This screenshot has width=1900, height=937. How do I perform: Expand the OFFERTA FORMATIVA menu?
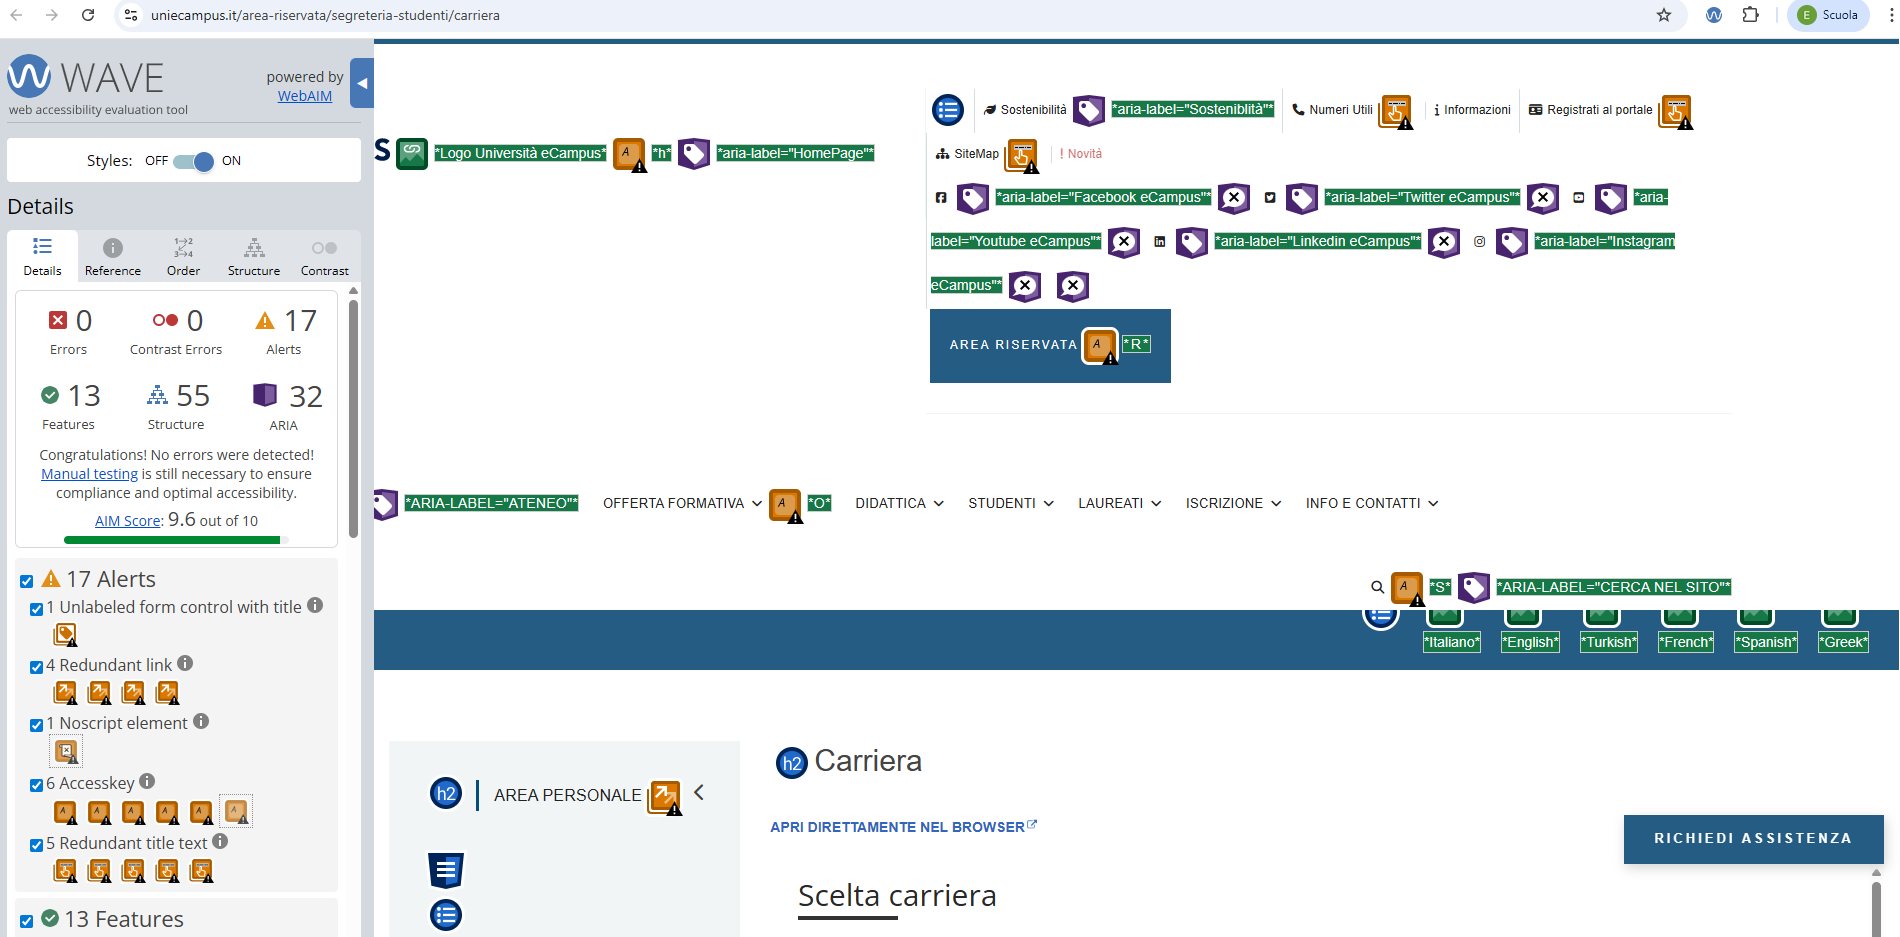[x=682, y=503]
